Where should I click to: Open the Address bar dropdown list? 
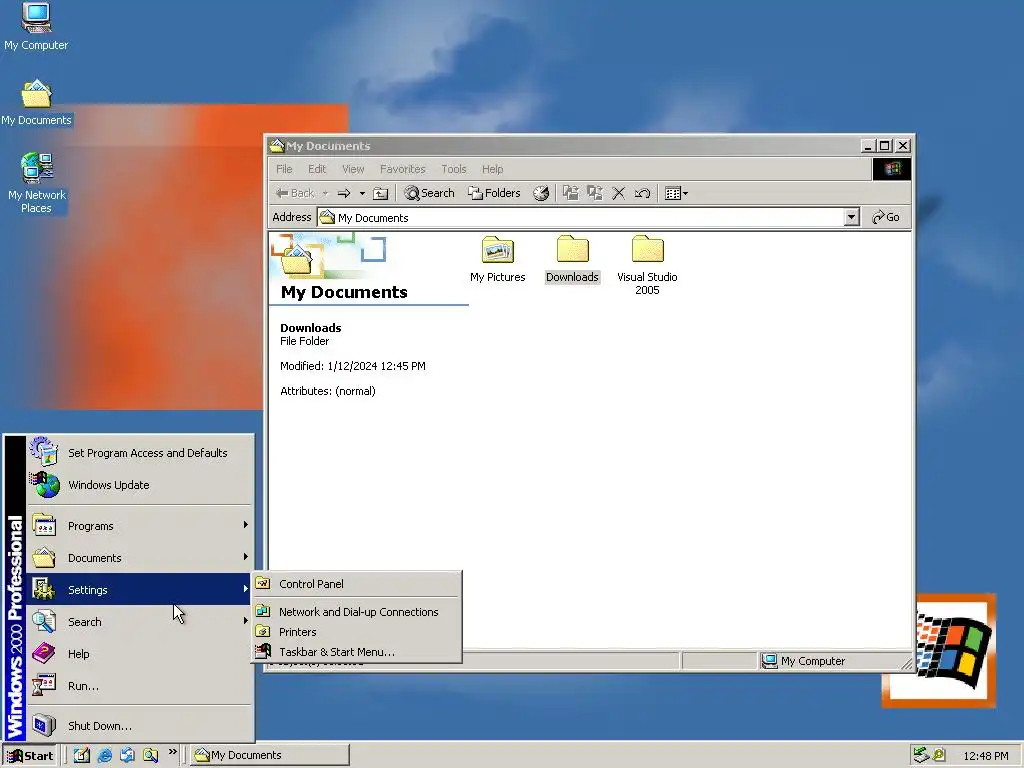point(851,217)
